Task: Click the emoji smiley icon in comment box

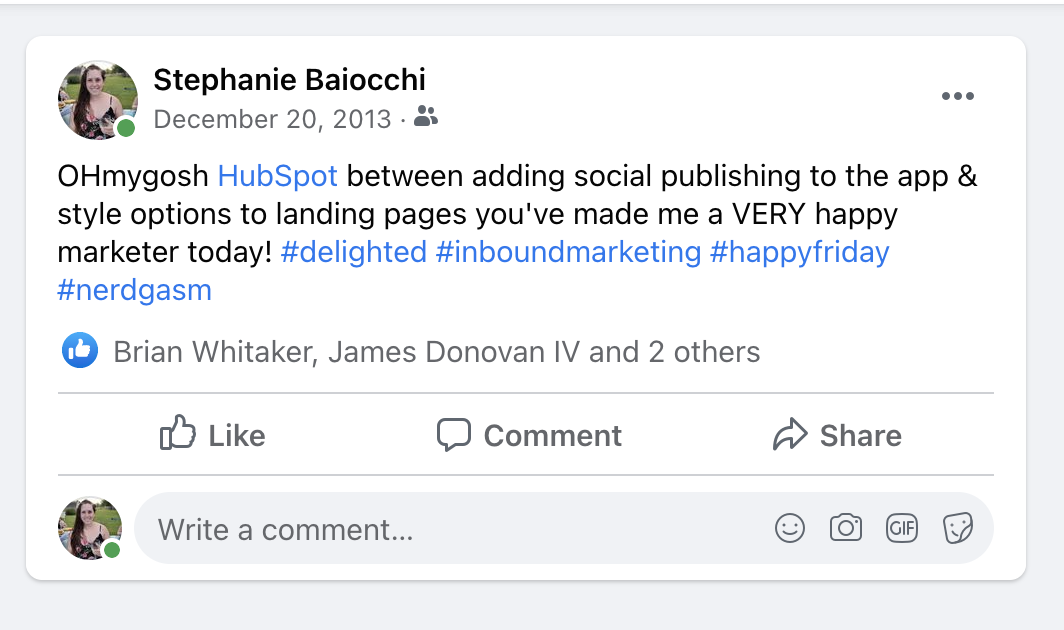Action: pyautogui.click(x=790, y=527)
